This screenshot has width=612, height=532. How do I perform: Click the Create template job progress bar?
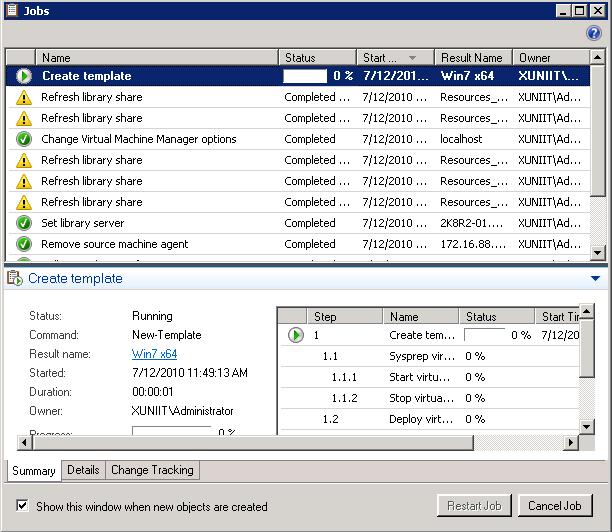(x=305, y=76)
